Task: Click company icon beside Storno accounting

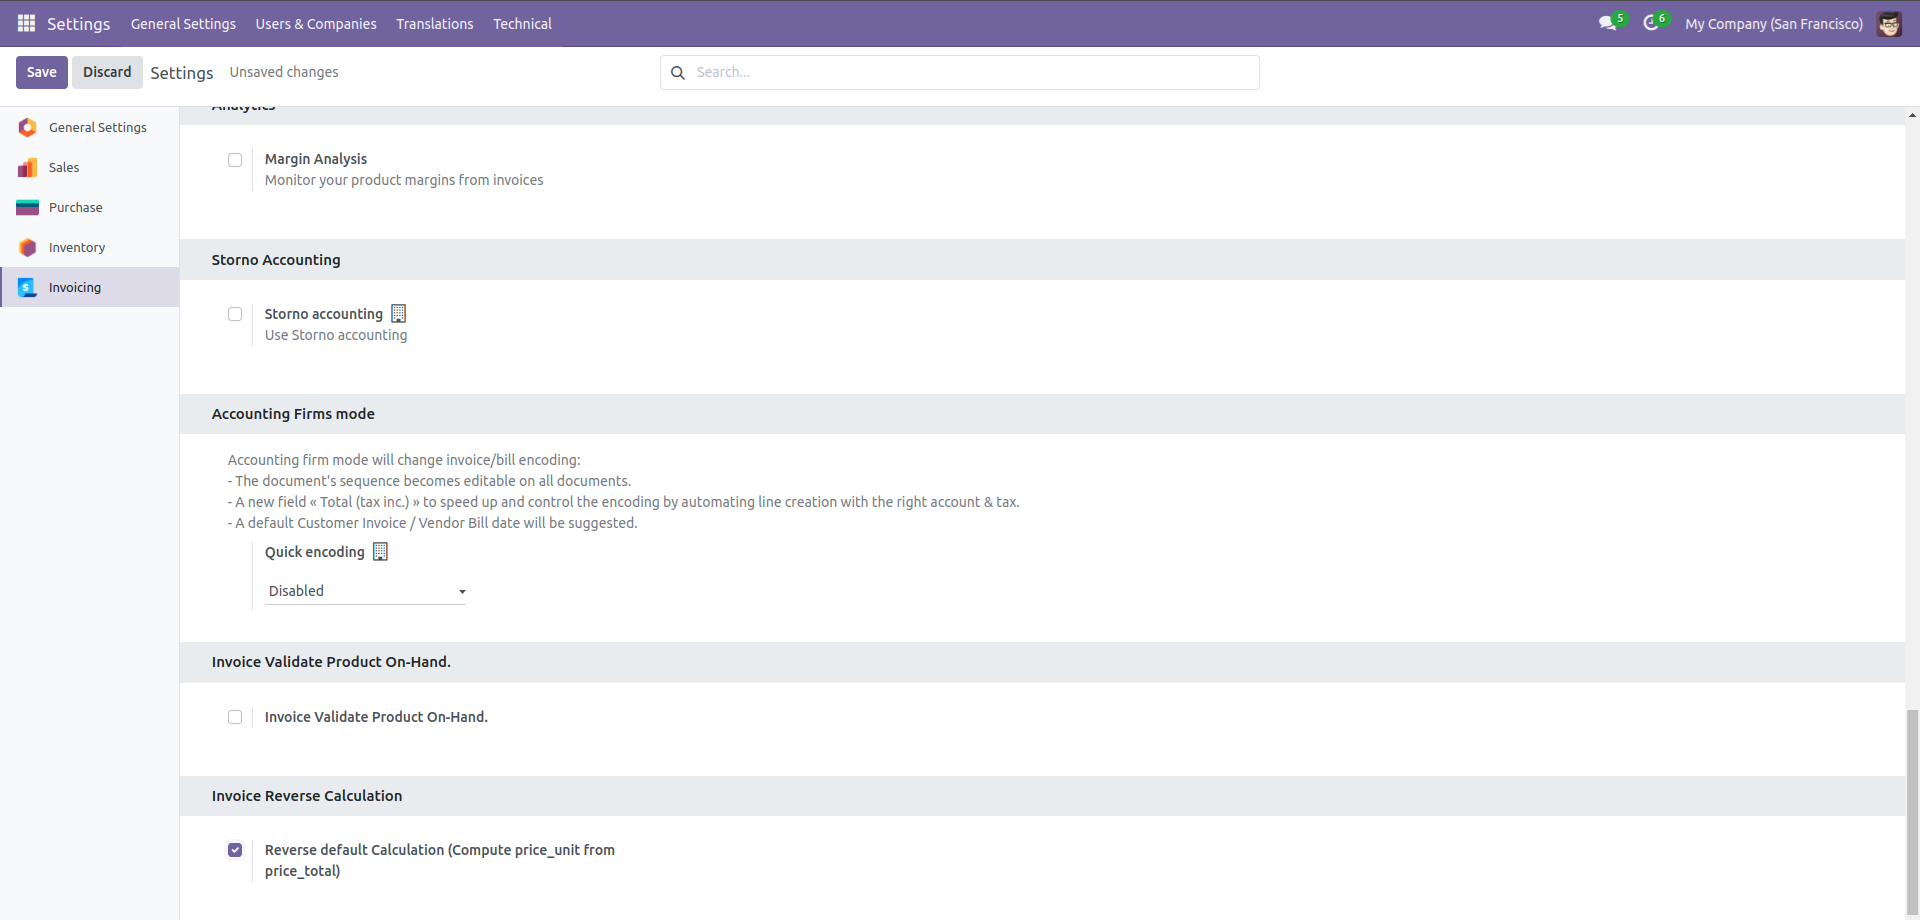Action: (x=398, y=314)
